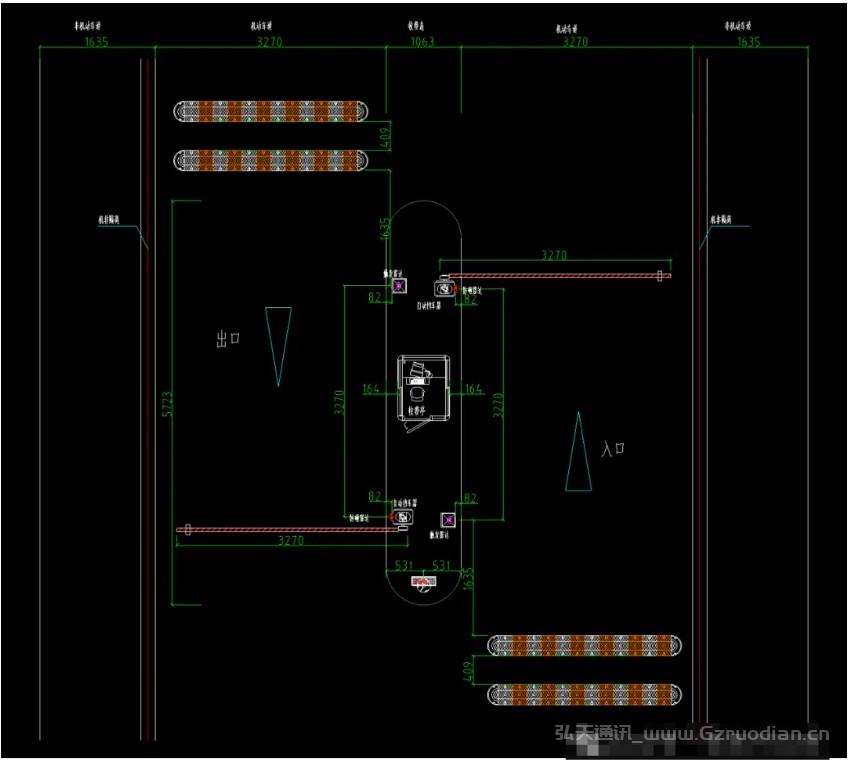Click the 入口 entrance text label

613,449
